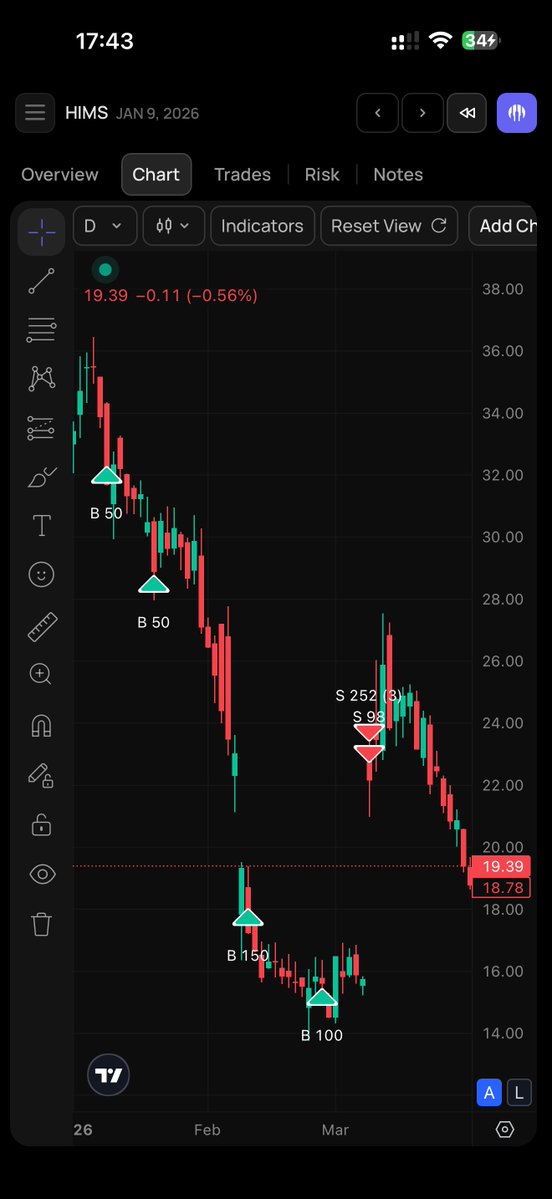
Task: Switch to the Overview tab
Action: click(60, 174)
